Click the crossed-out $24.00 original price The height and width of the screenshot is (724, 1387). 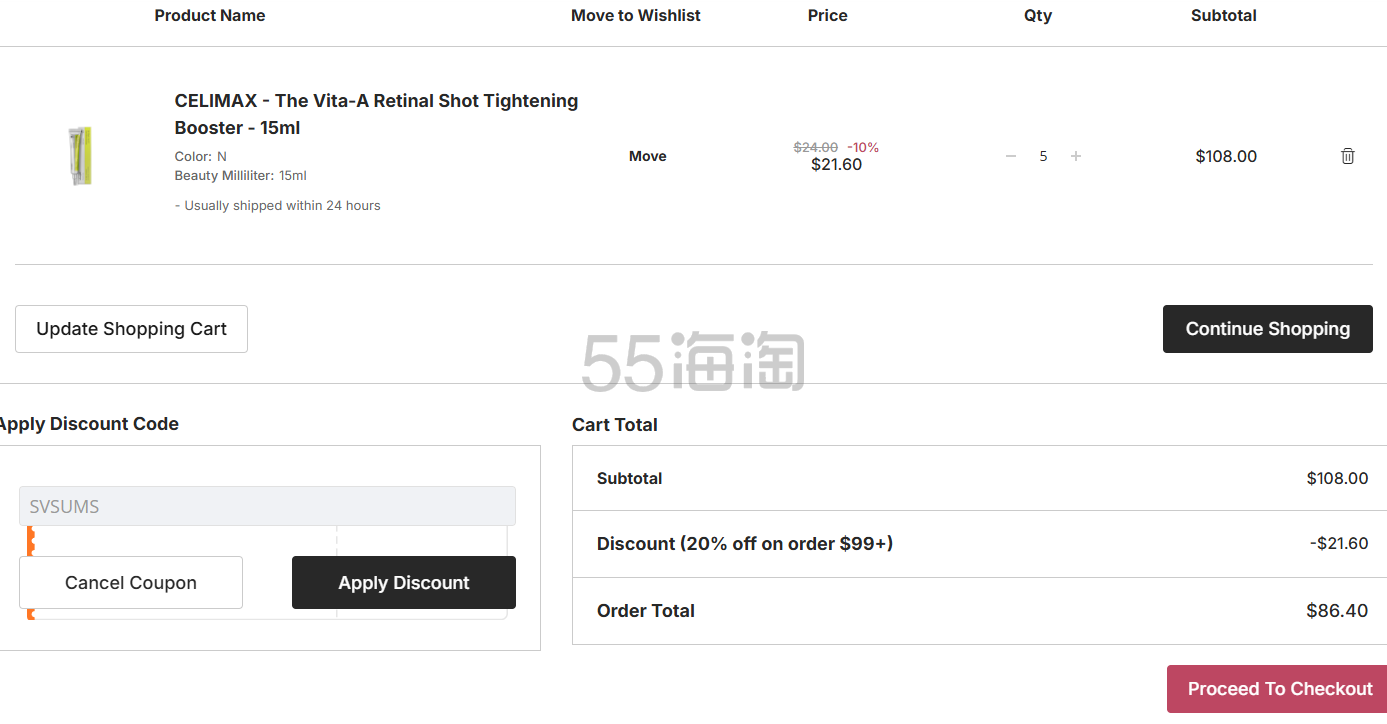[x=816, y=147]
